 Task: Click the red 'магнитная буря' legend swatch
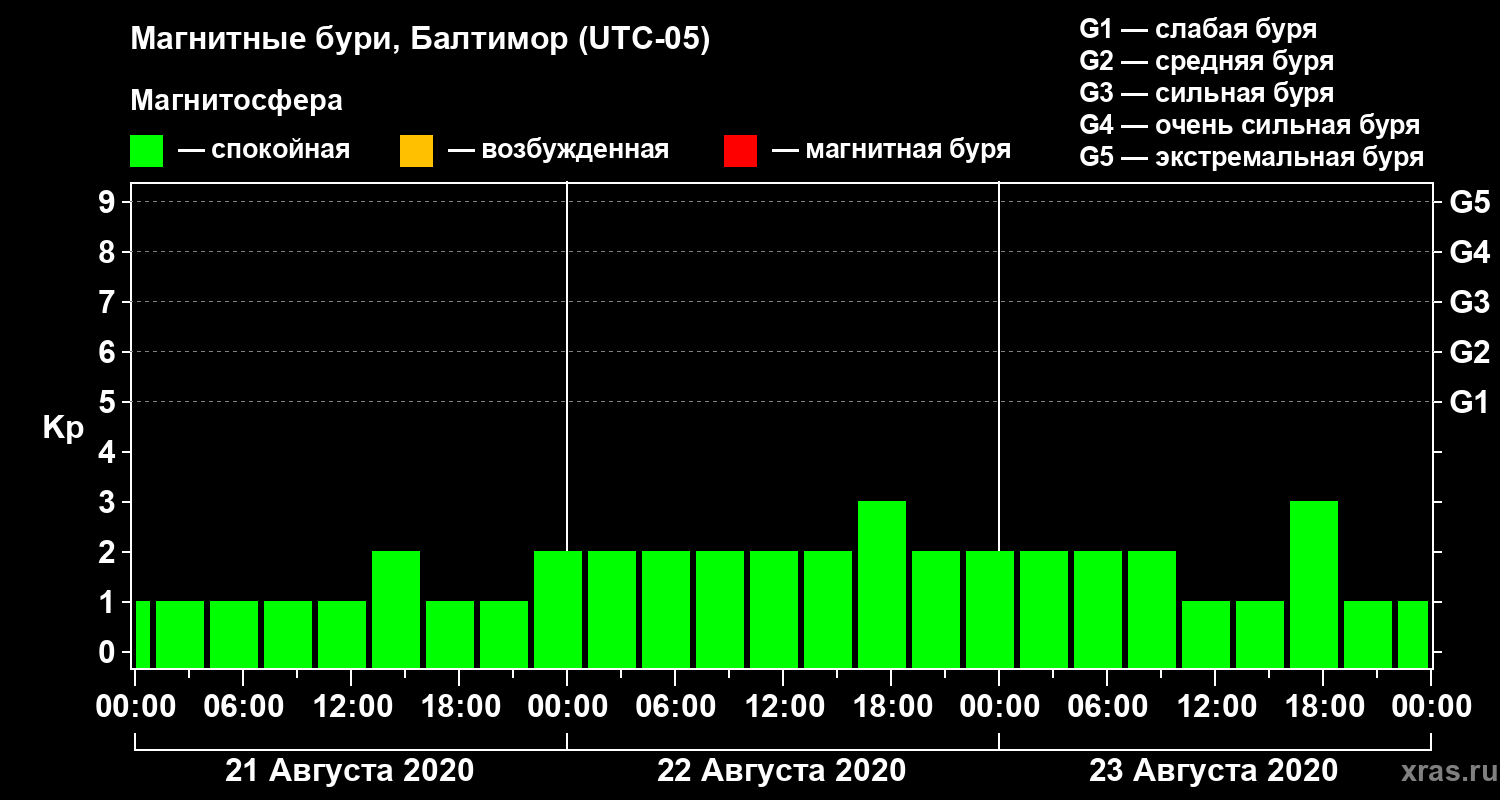click(740, 151)
